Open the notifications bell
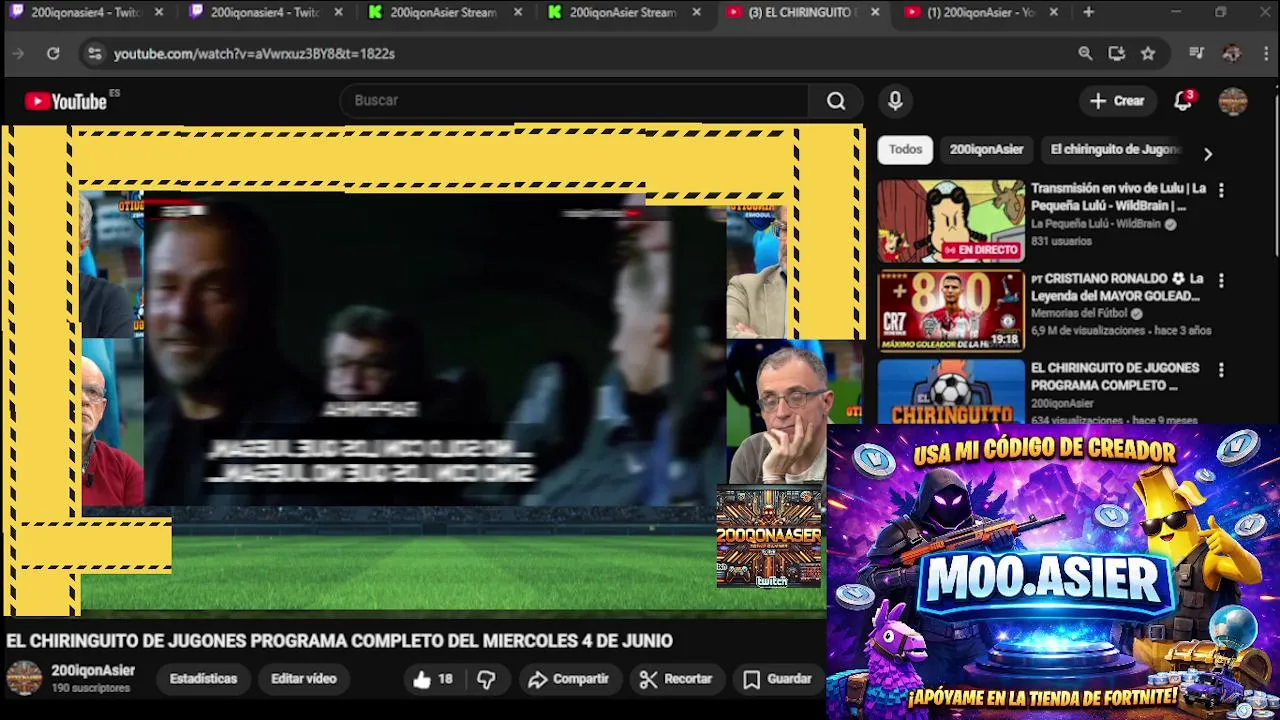This screenshot has width=1280, height=720. [1183, 100]
